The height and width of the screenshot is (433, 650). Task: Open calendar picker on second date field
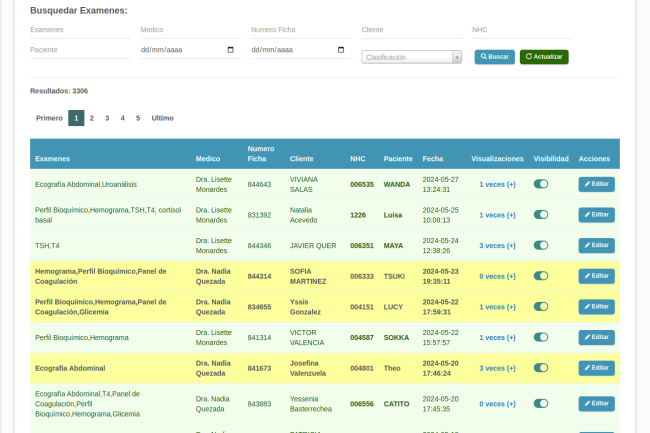pyautogui.click(x=341, y=49)
